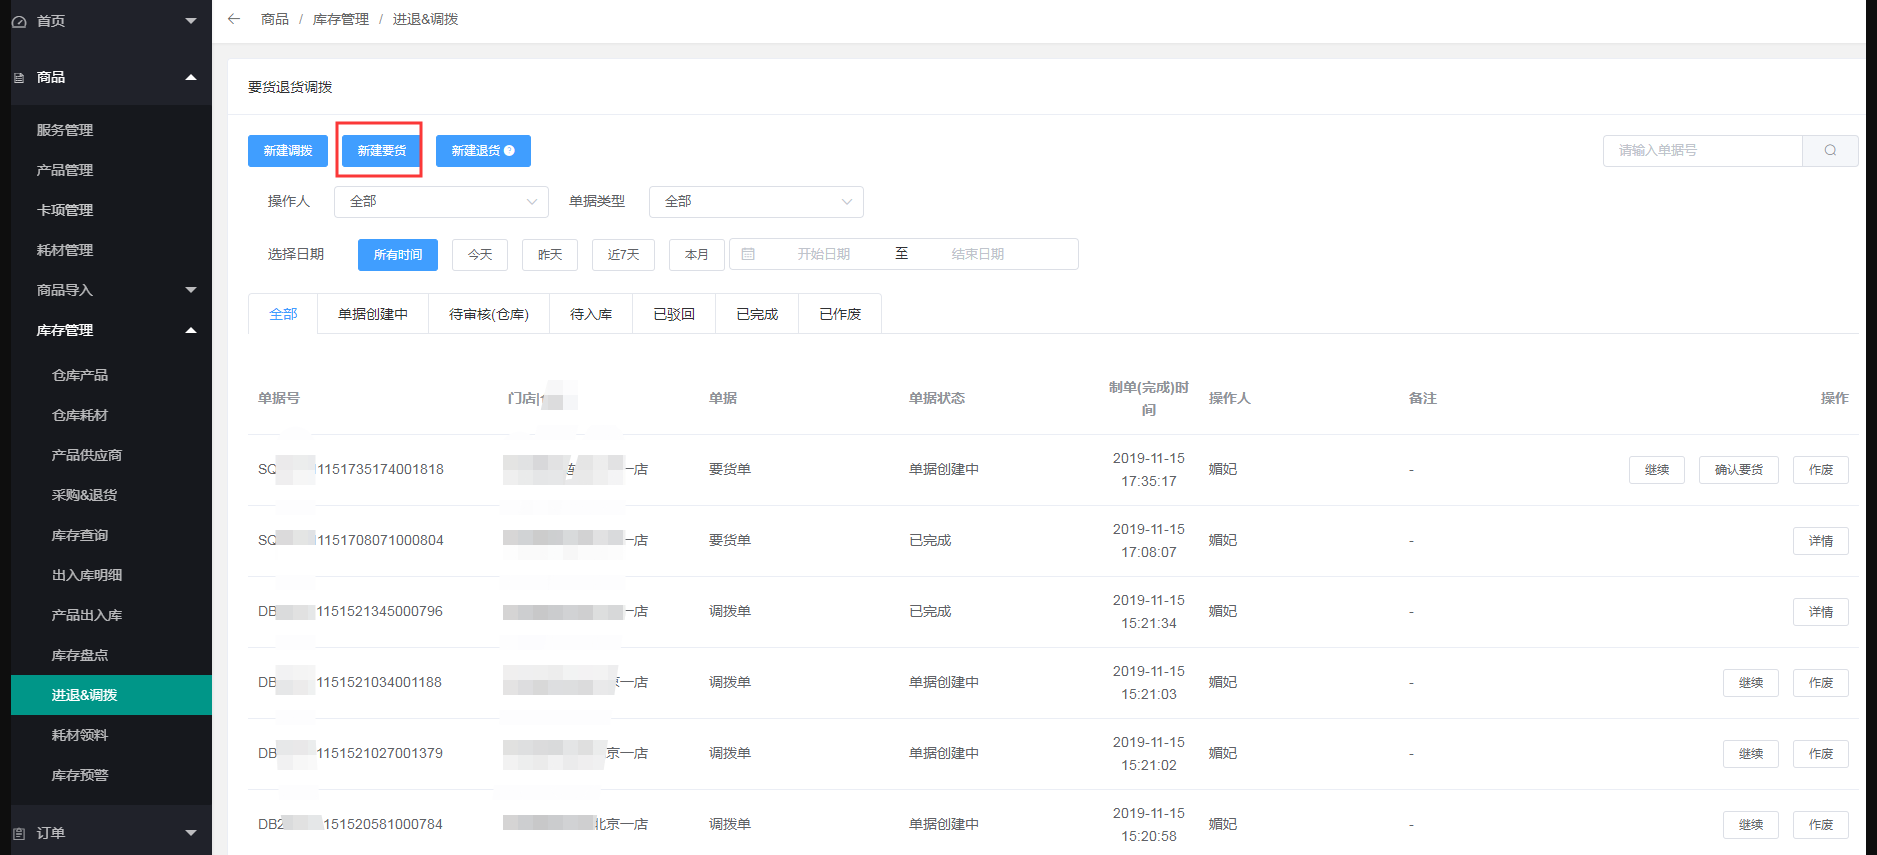Click the 库存管理 breadcrumb link

[341, 19]
